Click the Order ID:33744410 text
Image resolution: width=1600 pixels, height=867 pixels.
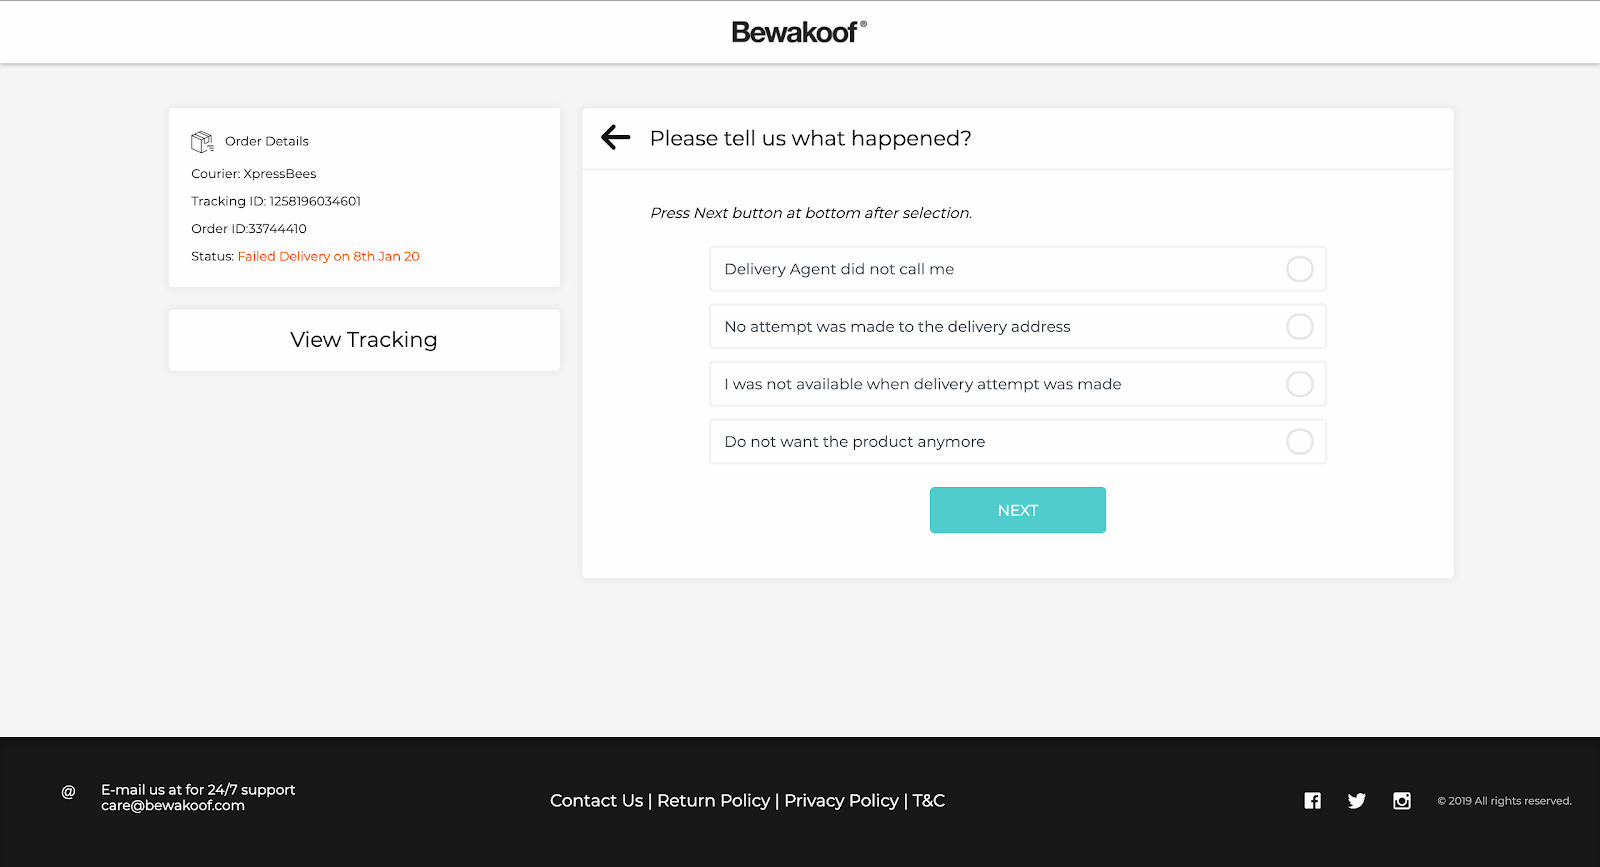[x=249, y=229]
